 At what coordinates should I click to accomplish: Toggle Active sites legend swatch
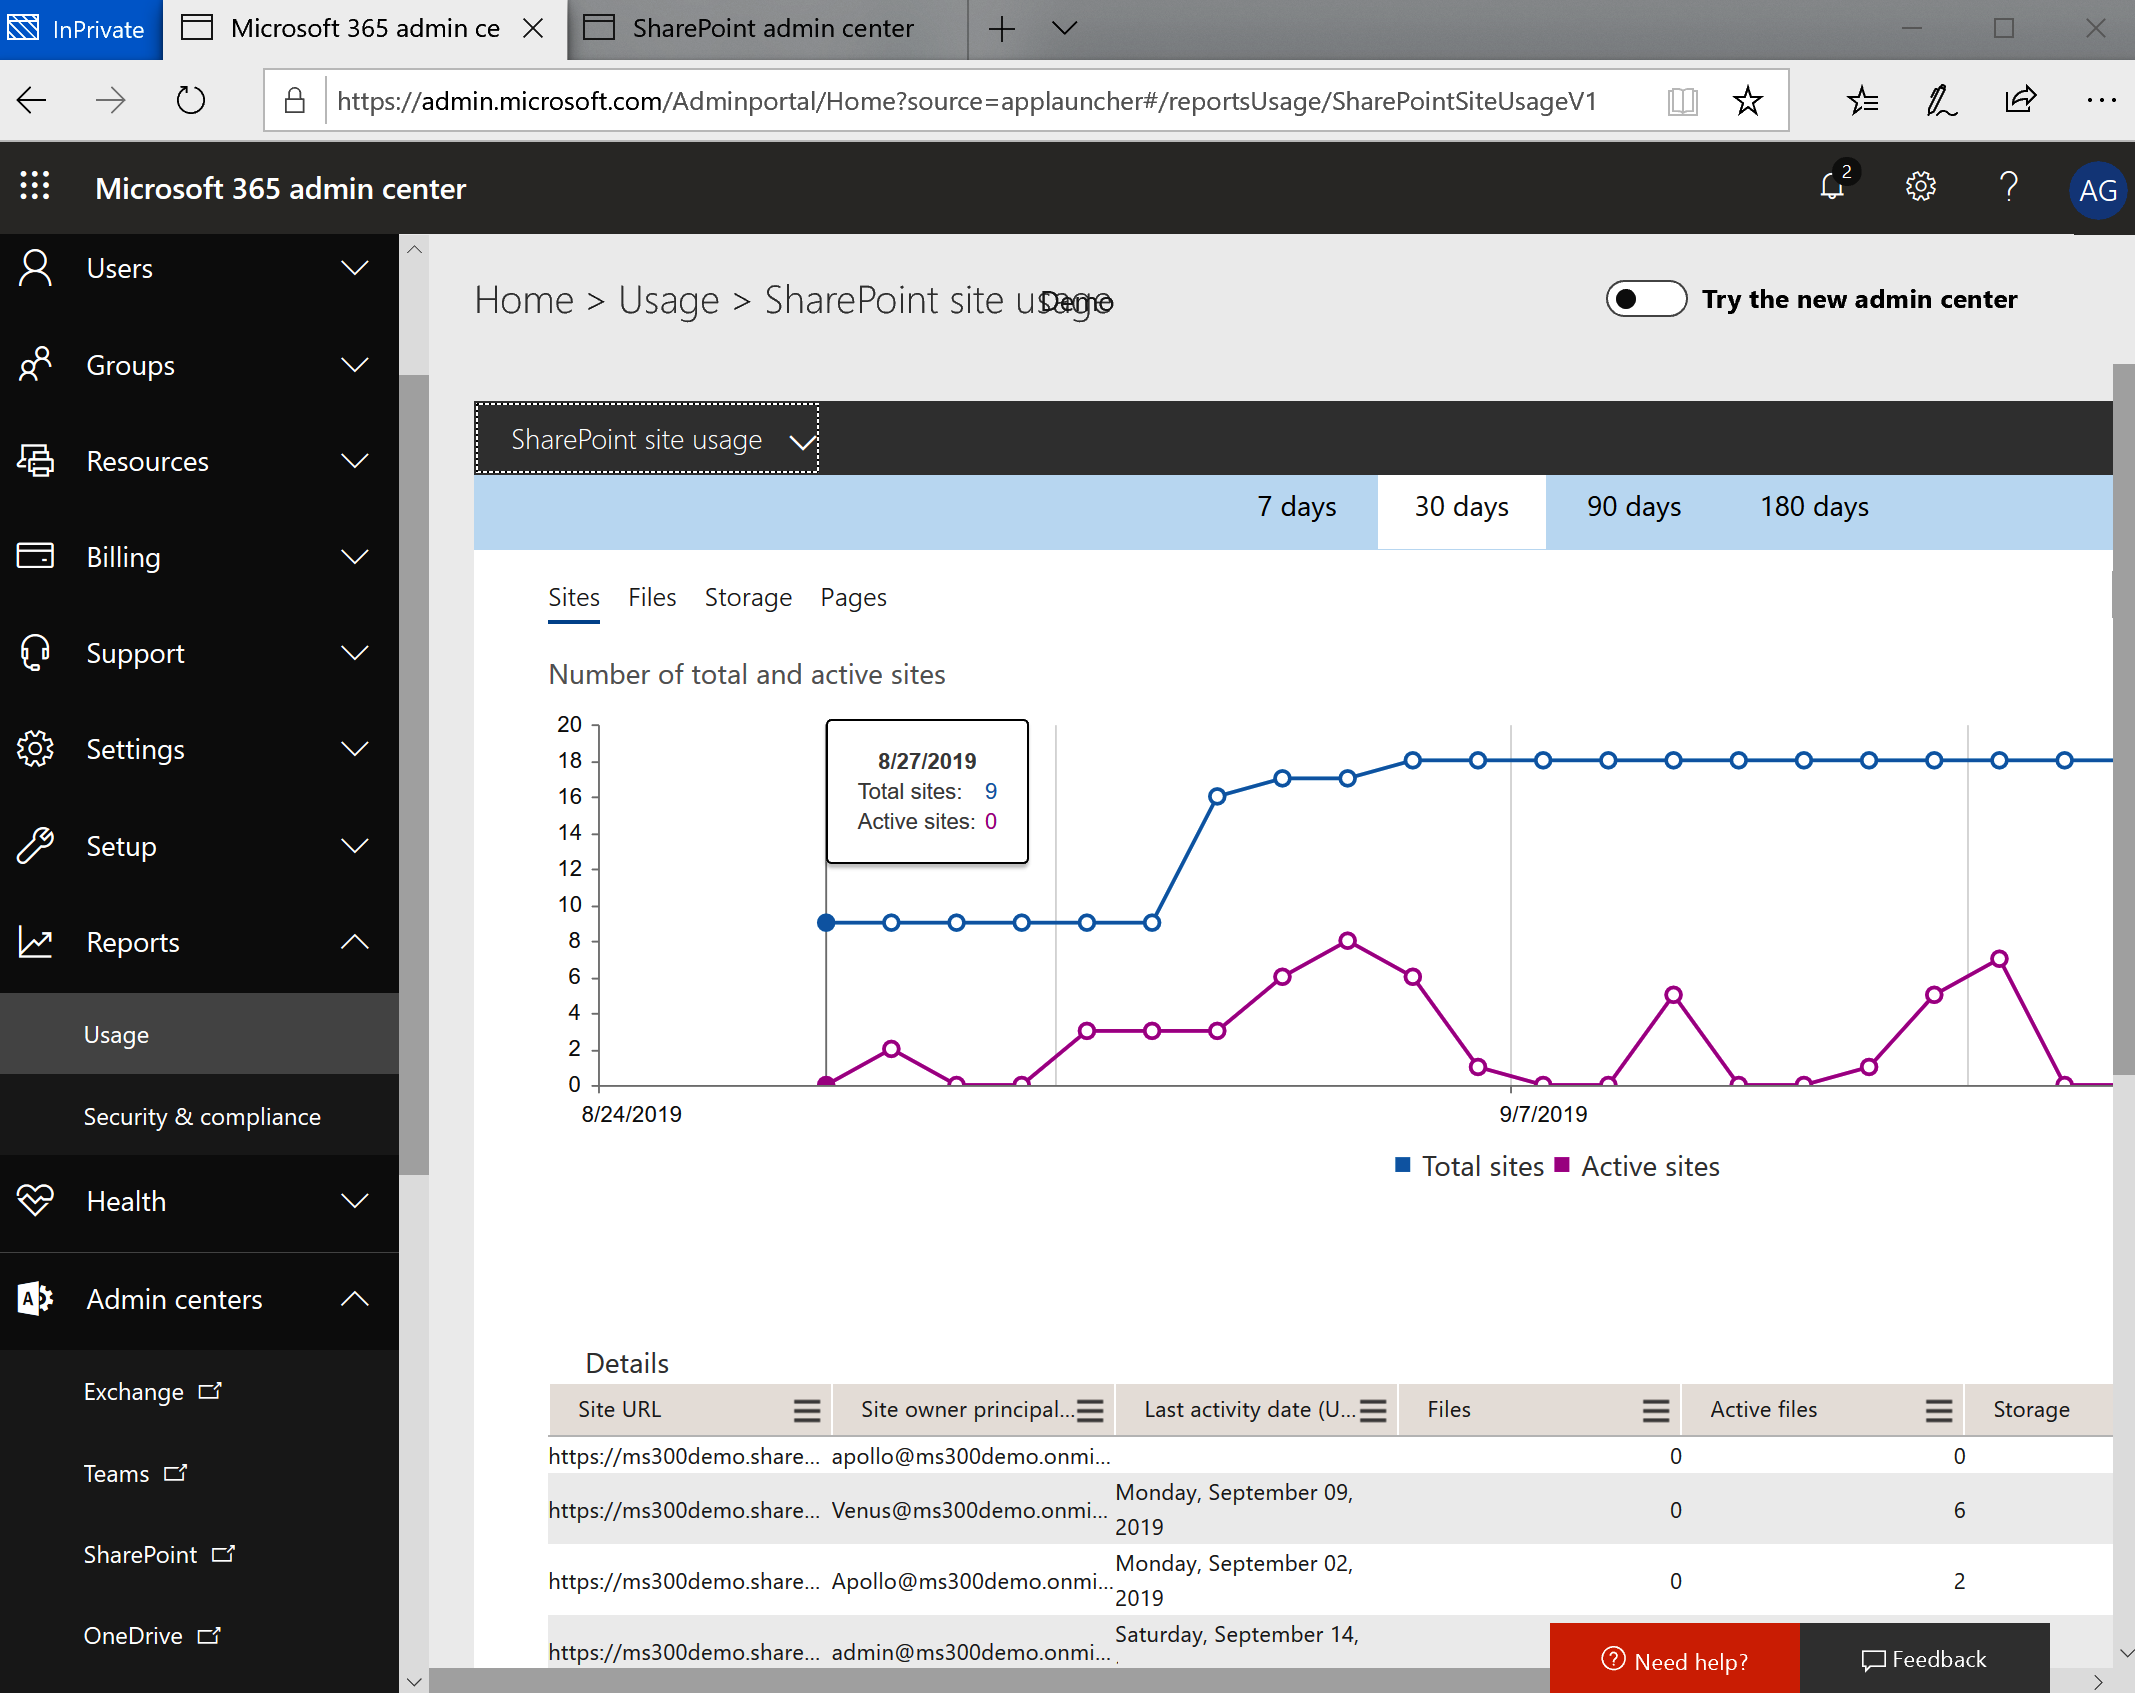point(1561,1165)
